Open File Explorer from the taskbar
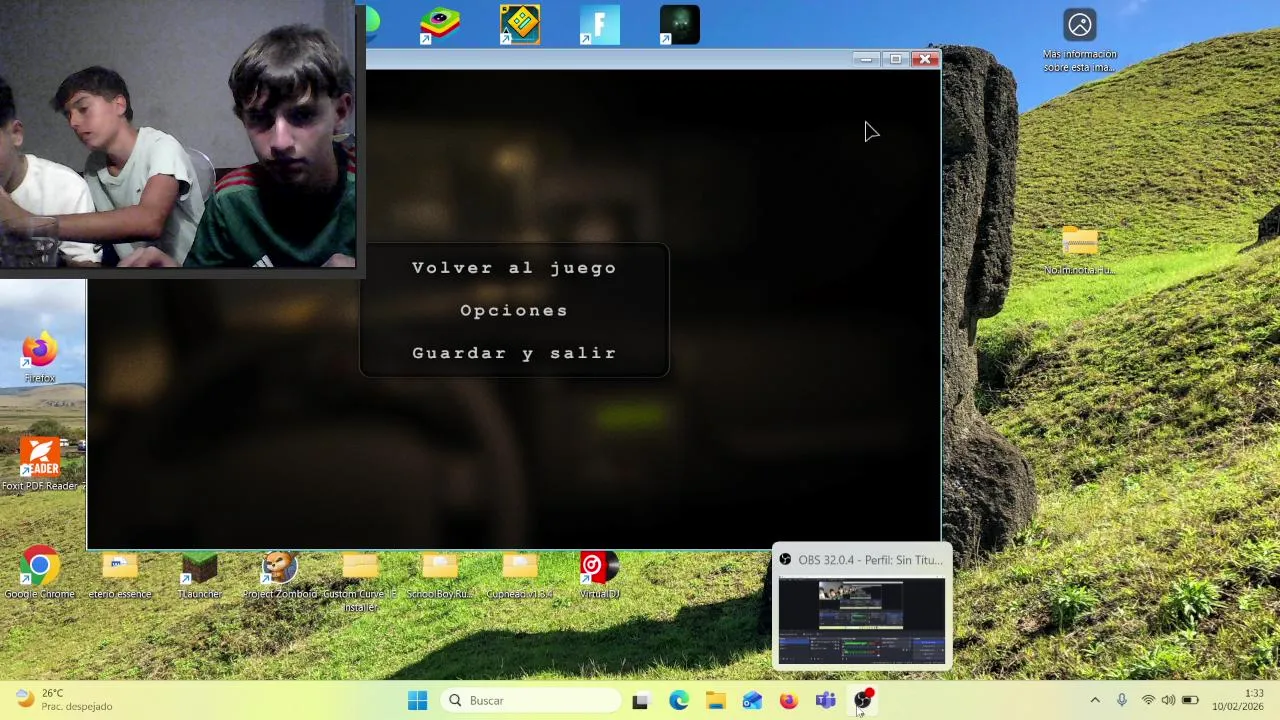1280x720 pixels. [715, 701]
